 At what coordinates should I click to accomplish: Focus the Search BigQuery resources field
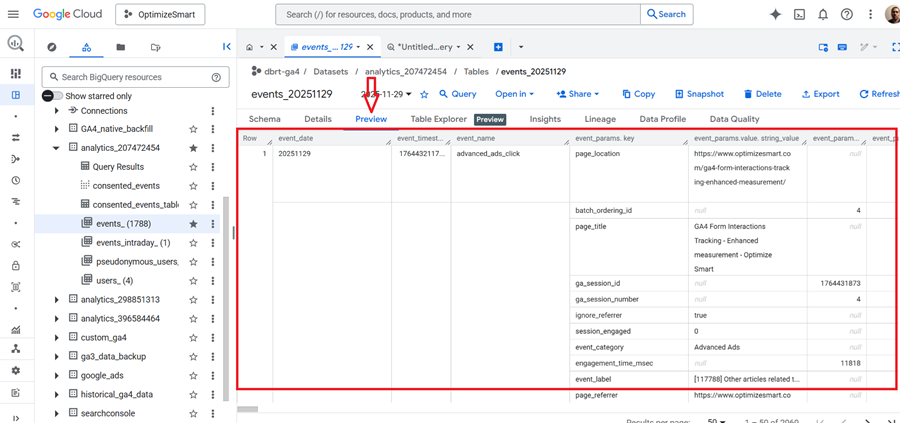(135, 77)
